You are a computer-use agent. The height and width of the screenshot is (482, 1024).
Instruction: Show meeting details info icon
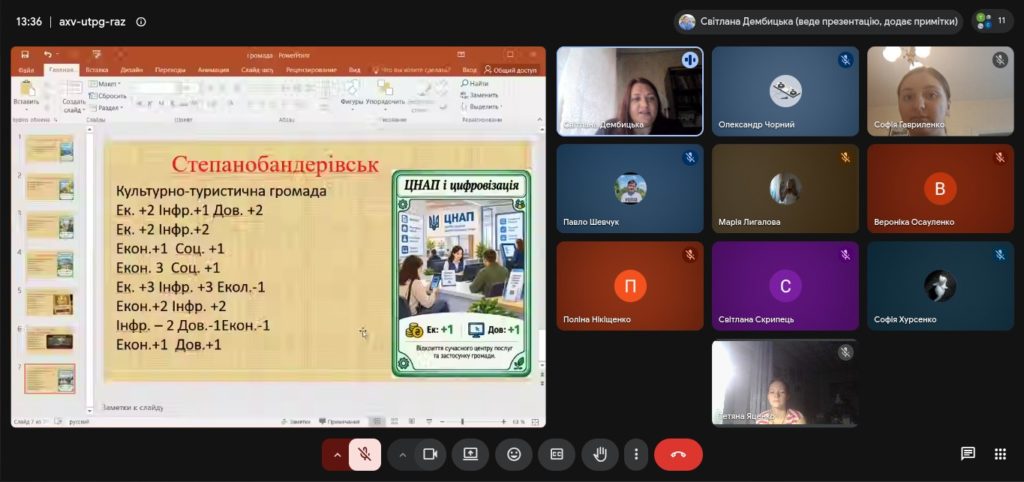click(140, 22)
